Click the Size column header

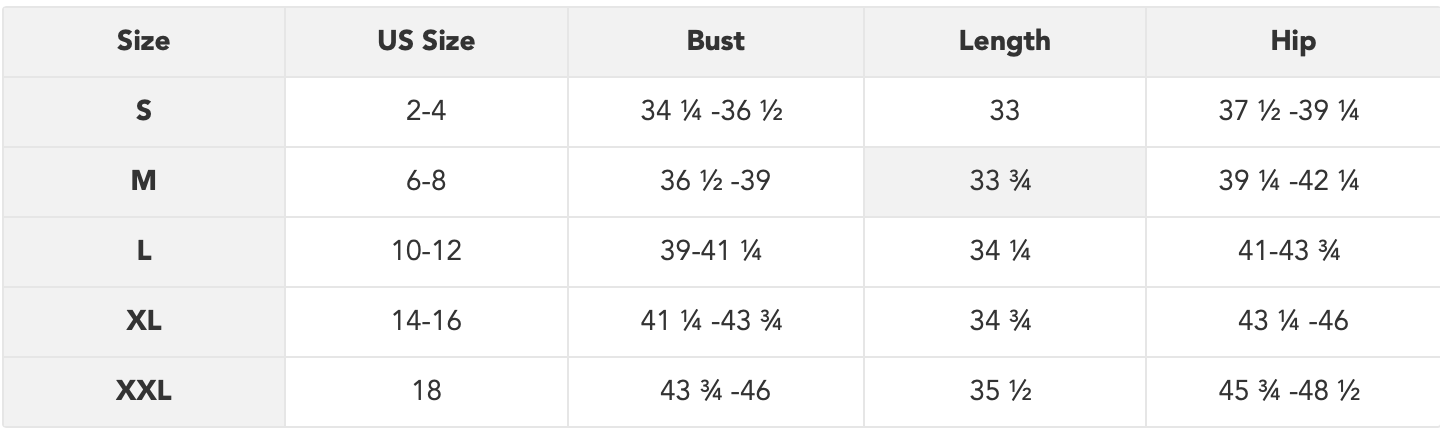point(143,41)
